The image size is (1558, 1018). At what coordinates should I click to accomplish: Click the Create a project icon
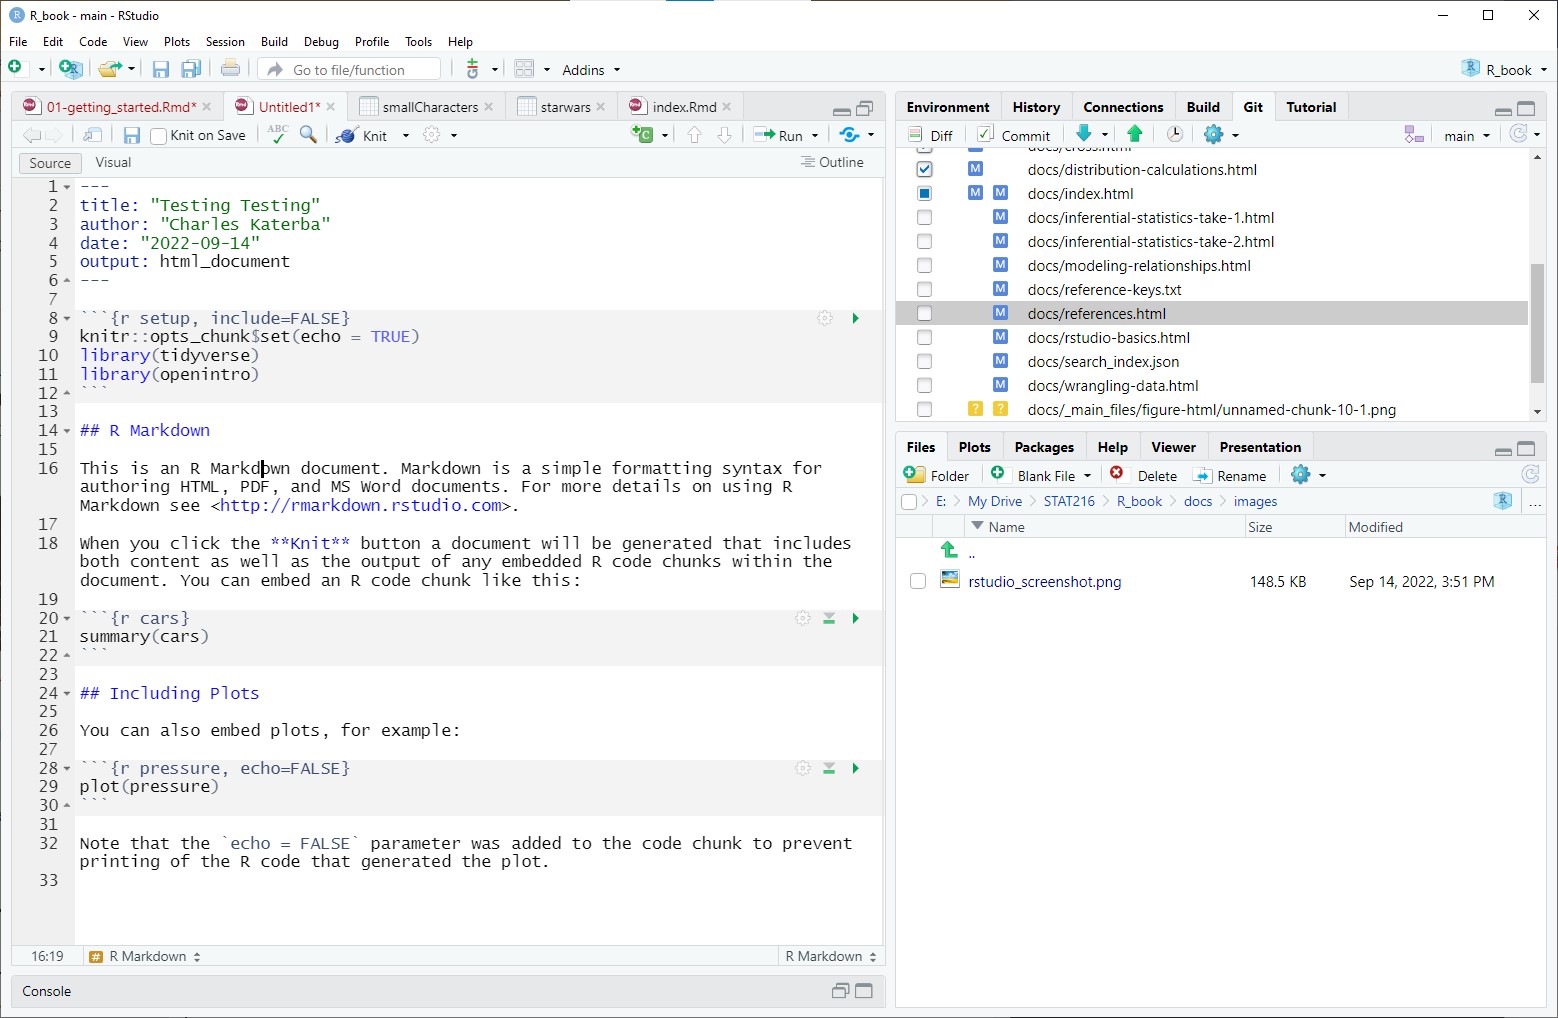pyautogui.click(x=70, y=69)
